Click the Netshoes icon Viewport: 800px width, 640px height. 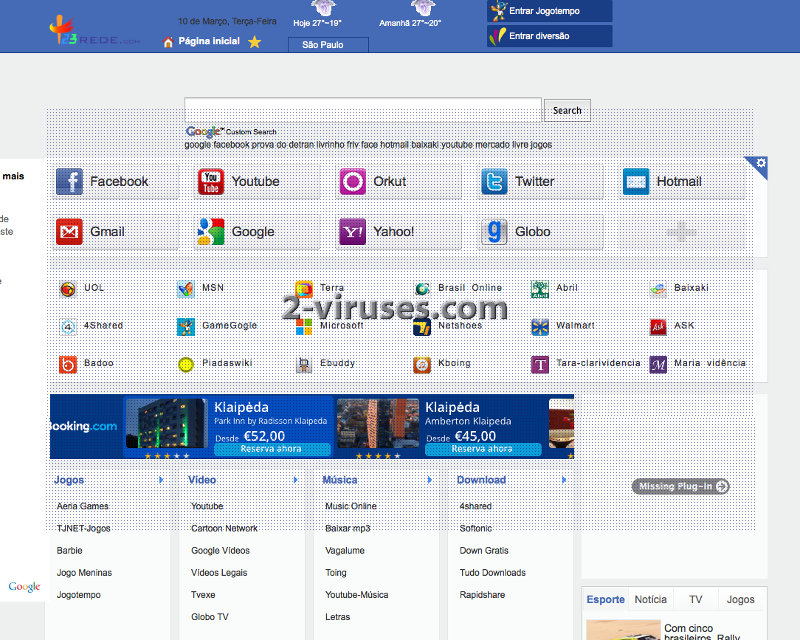(422, 327)
